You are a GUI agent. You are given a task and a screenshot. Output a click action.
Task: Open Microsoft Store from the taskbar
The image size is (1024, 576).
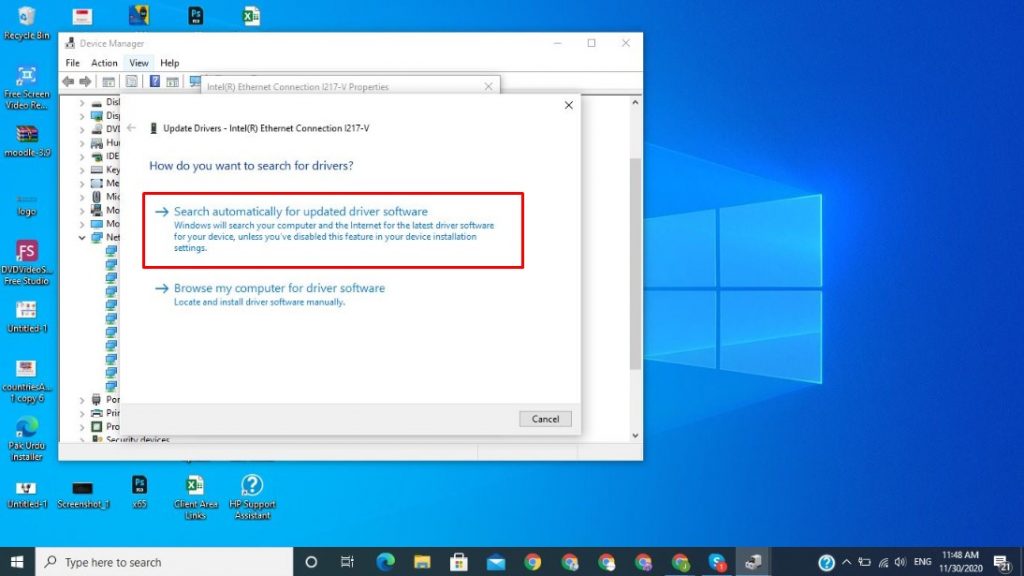(459, 562)
